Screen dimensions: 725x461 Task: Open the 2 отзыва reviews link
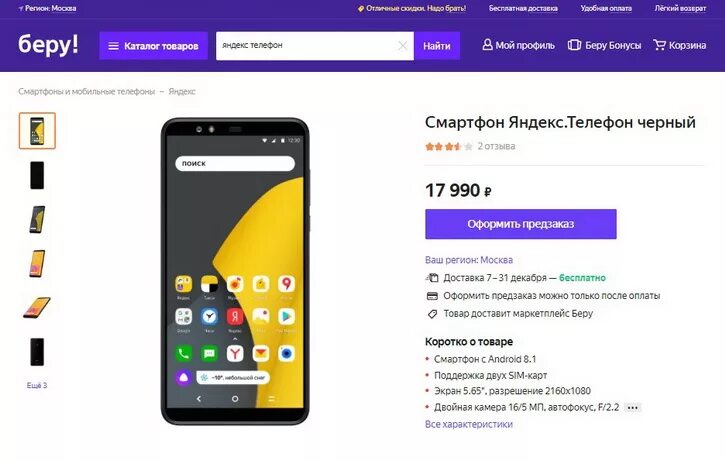(x=496, y=146)
